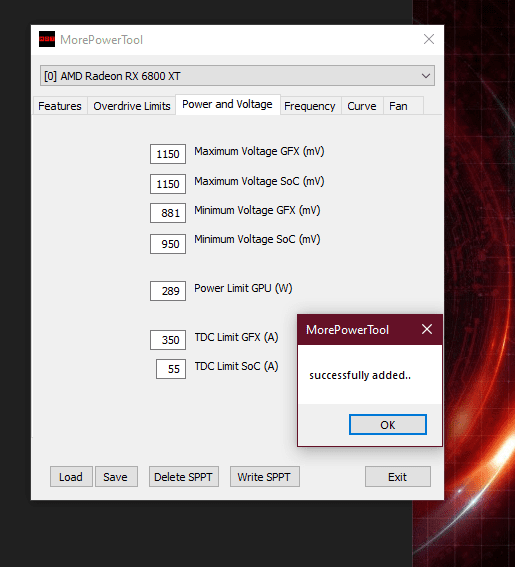Switch to the Overdrive Limits tab
Screen dimensions: 515x567
[x=132, y=106]
